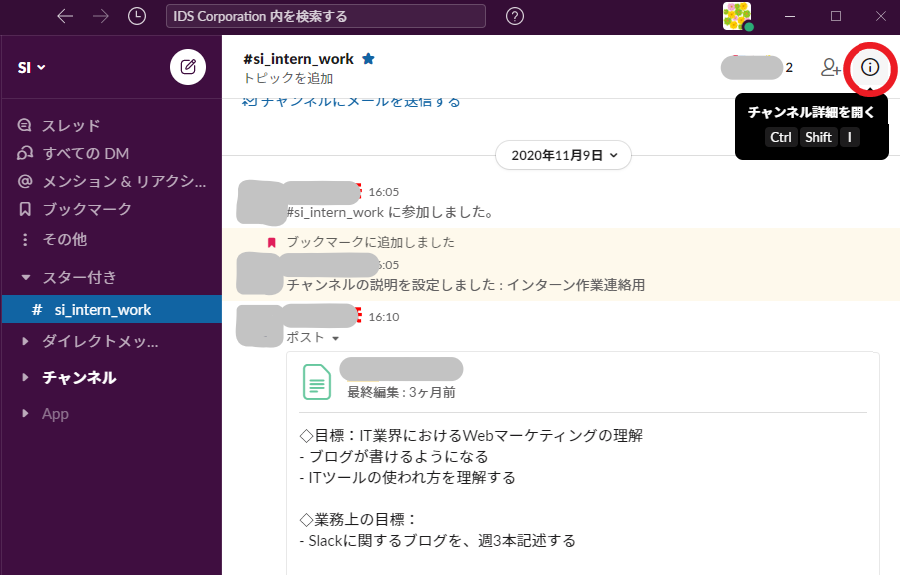Click the スレッド icon in the sidebar
The width and height of the screenshot is (900, 575).
pyautogui.click(x=25, y=125)
